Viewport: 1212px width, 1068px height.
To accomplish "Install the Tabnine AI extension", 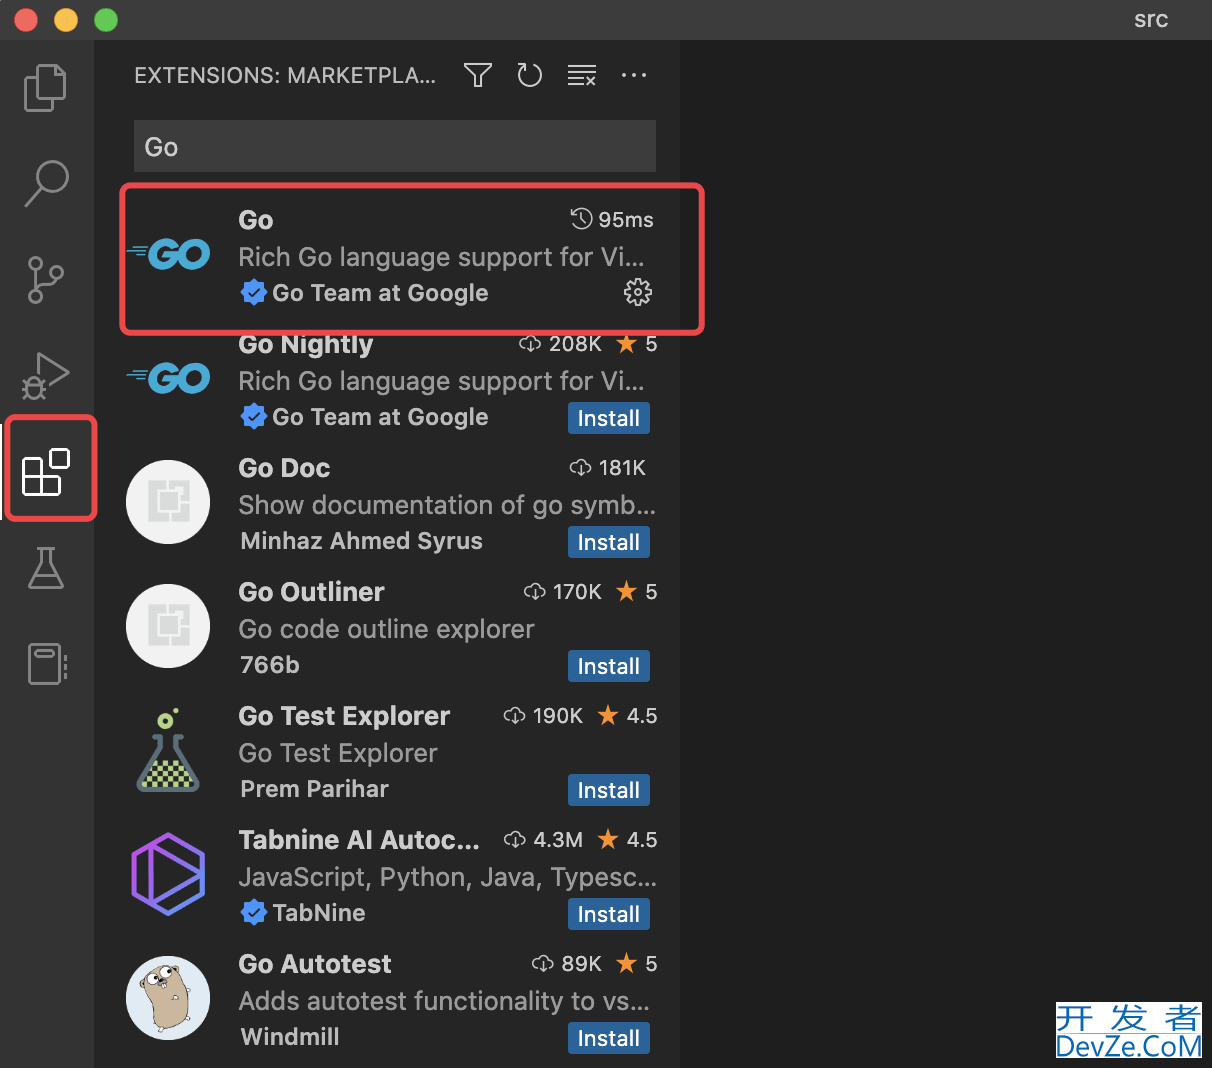I will [609, 914].
